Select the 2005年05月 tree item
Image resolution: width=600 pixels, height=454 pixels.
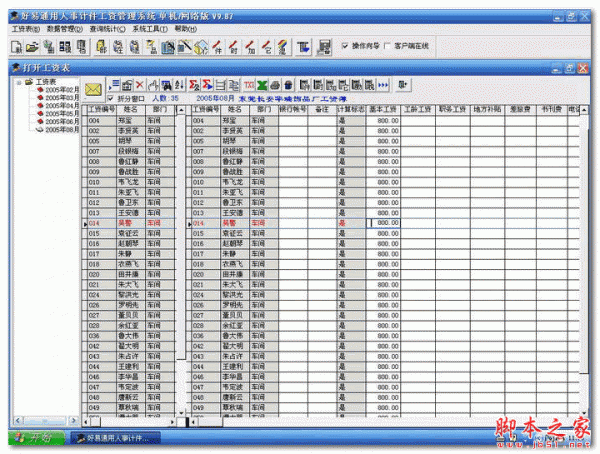coord(62,114)
